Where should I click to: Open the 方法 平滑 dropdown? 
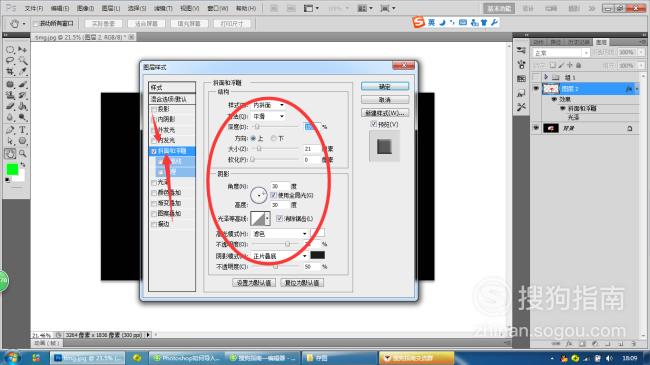(268, 117)
